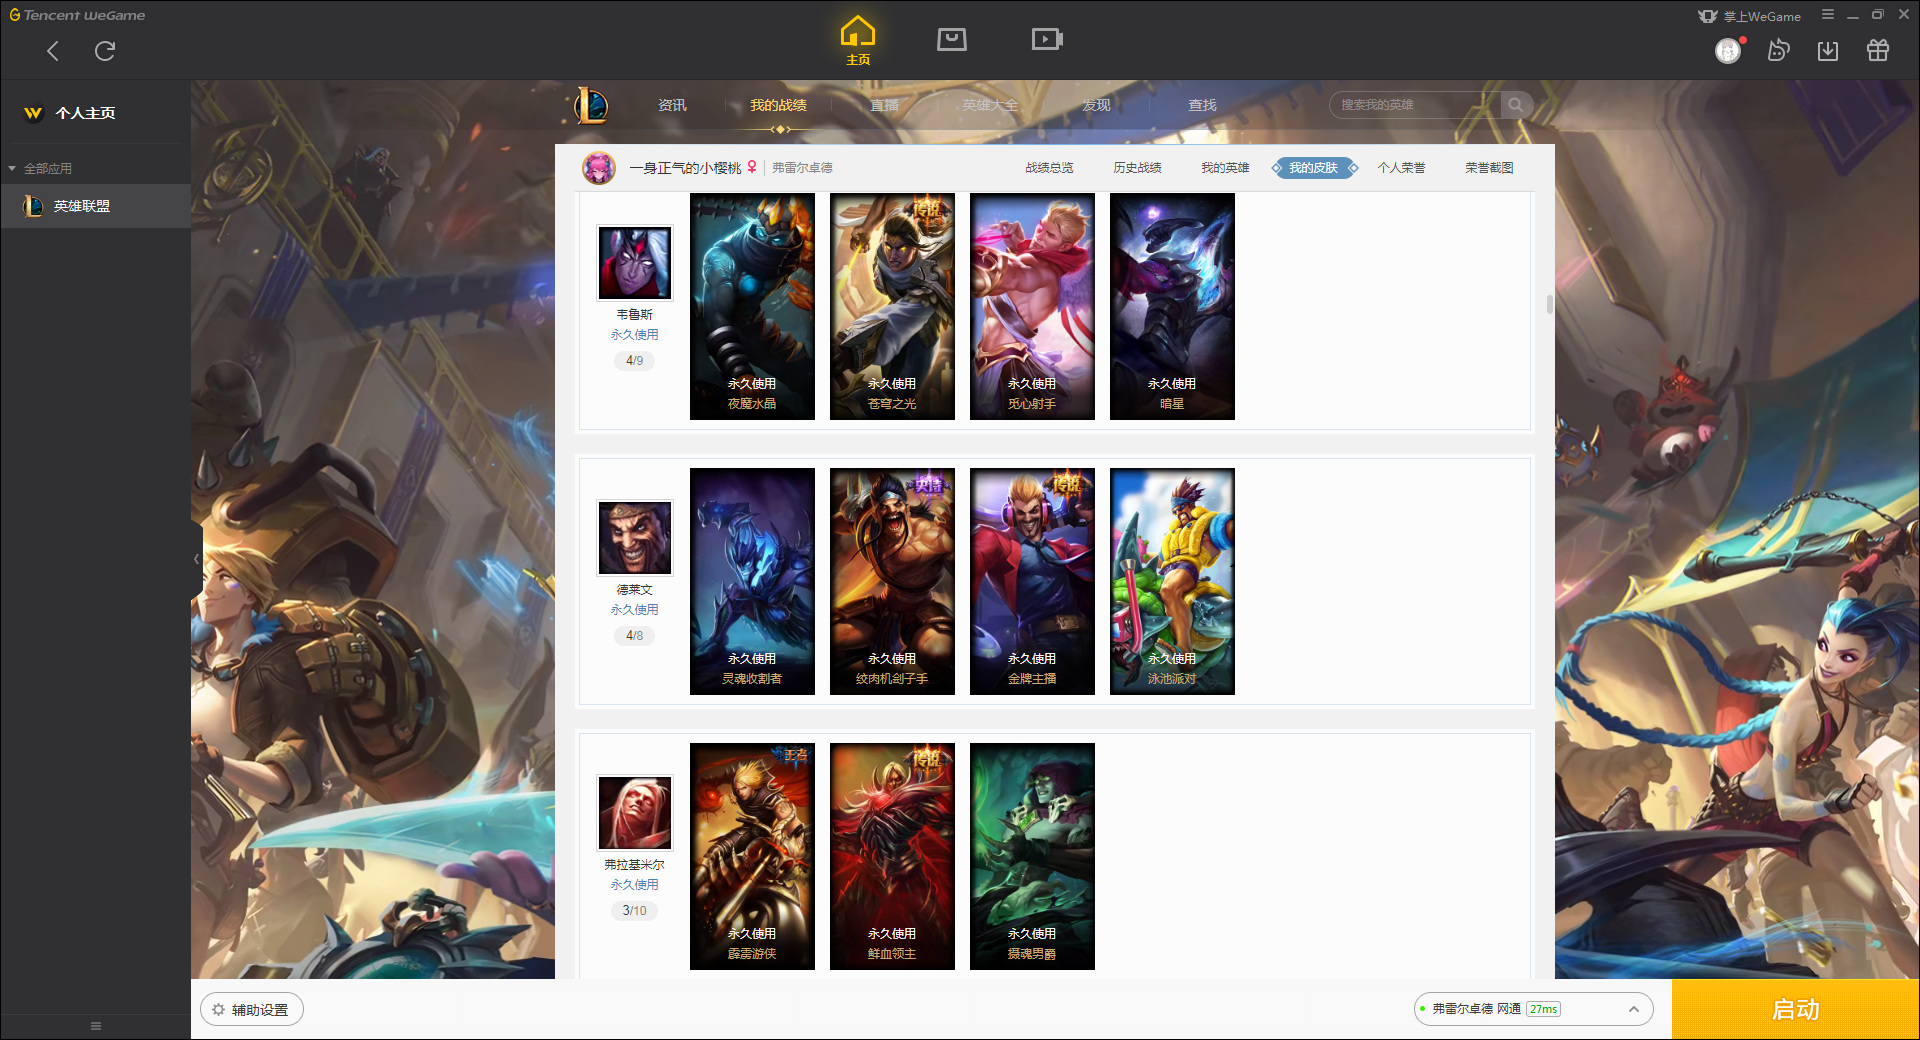Click the 4/8 skin count badge
This screenshot has width=1920, height=1040.
pos(635,635)
